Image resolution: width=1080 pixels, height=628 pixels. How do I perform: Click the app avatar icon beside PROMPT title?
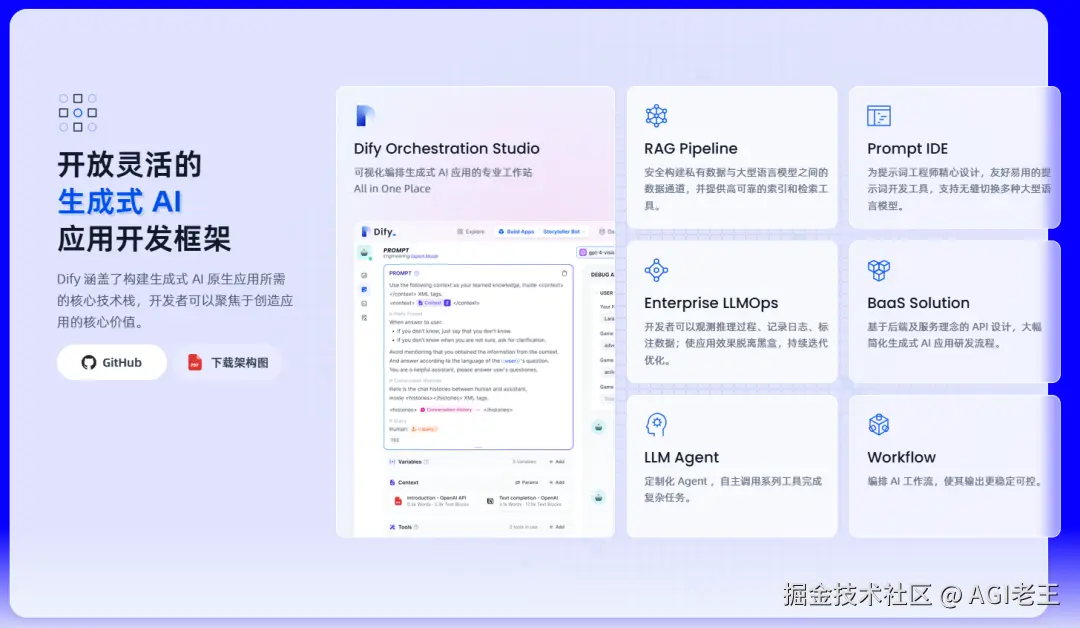(364, 253)
